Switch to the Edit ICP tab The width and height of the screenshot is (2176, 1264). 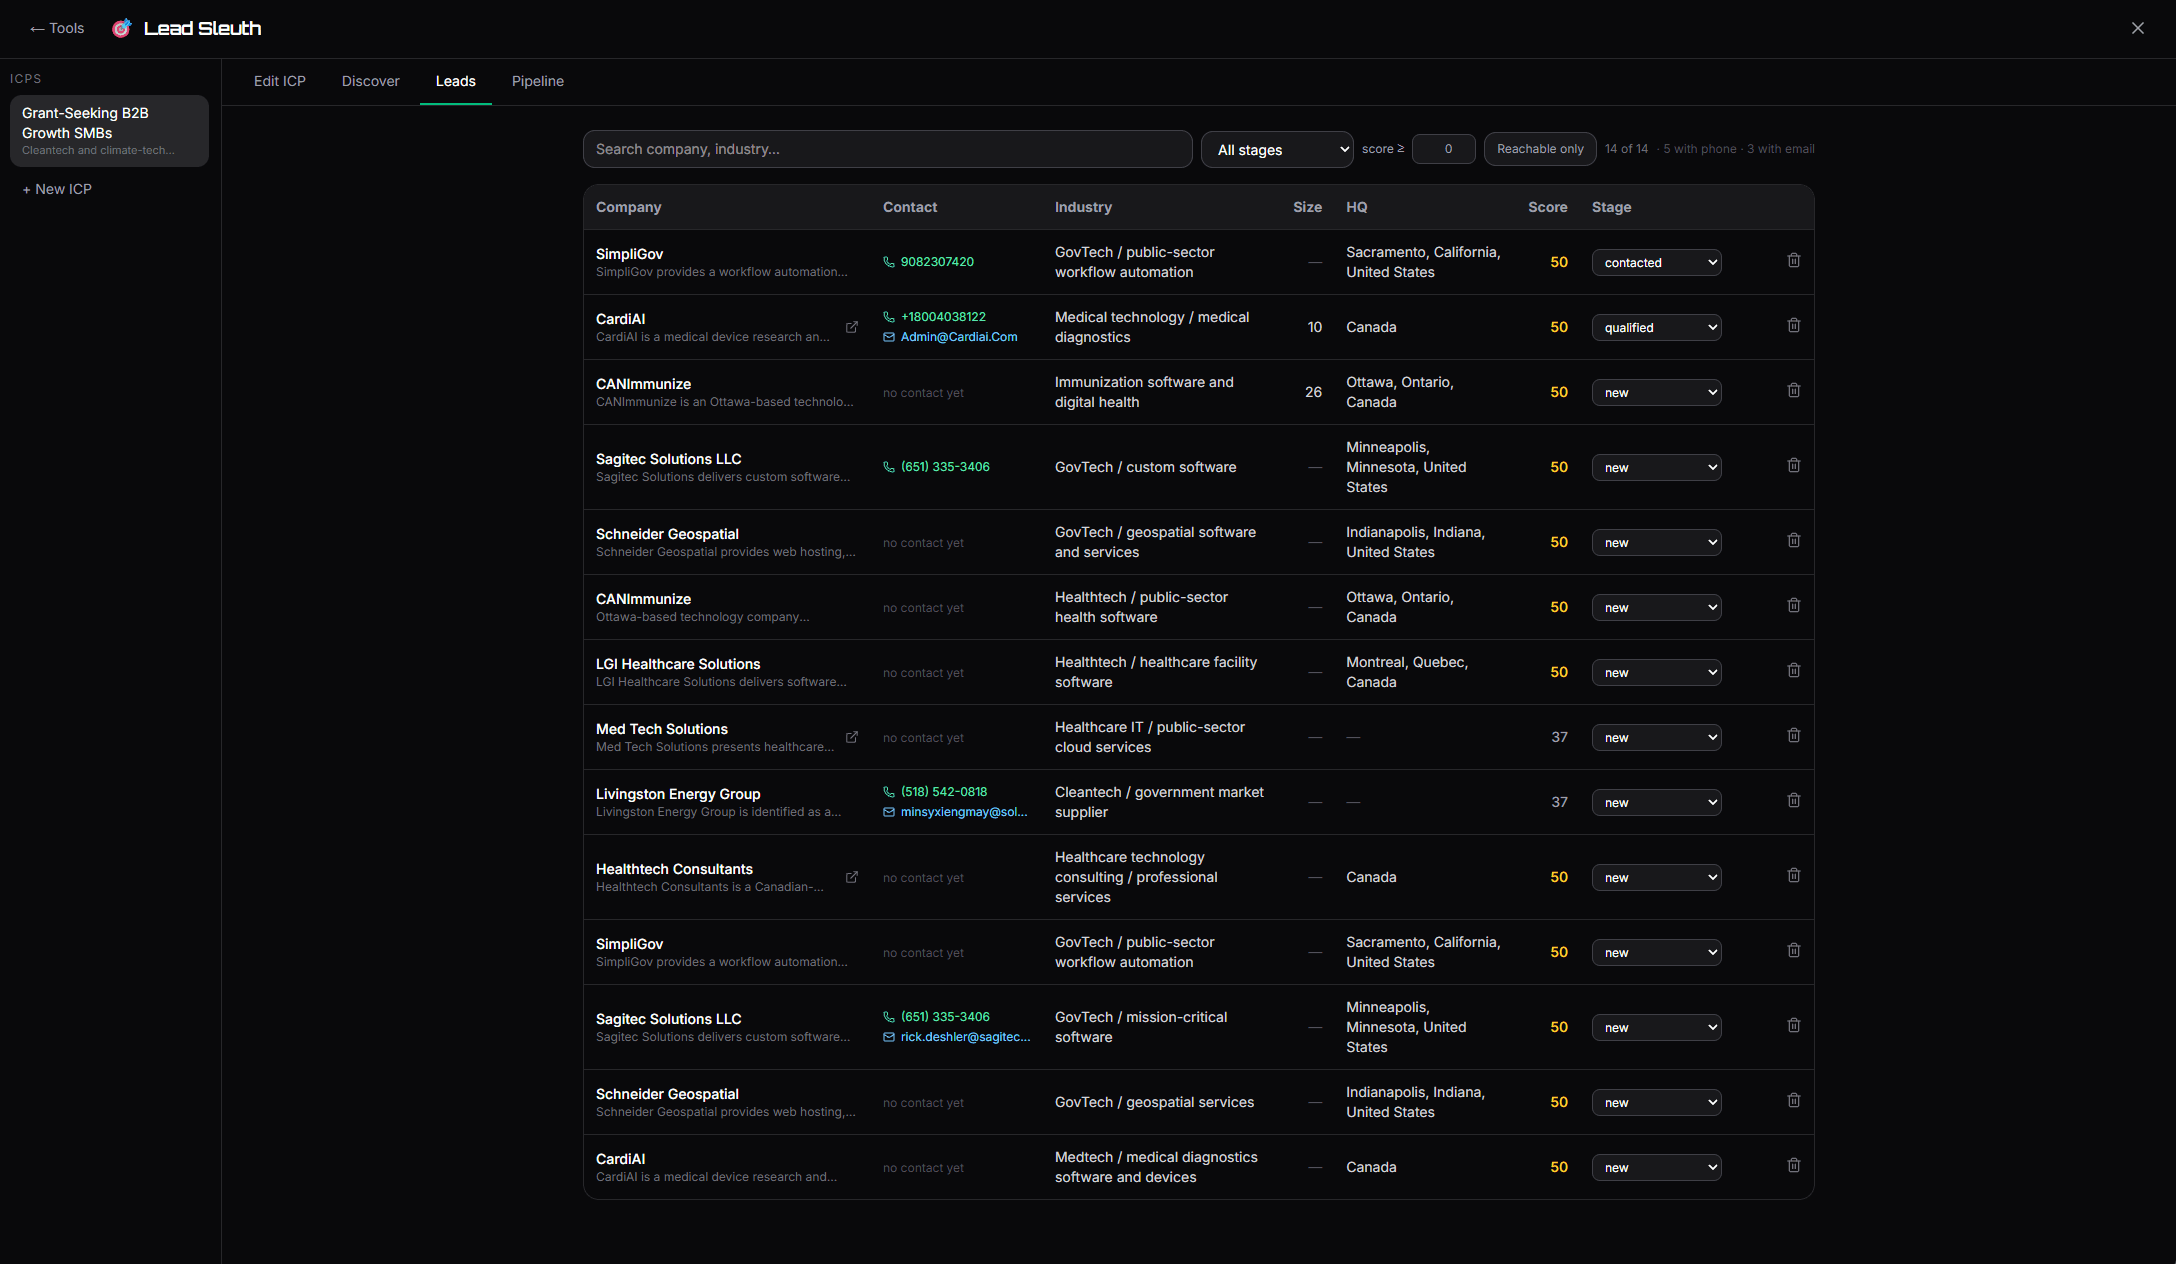point(280,81)
